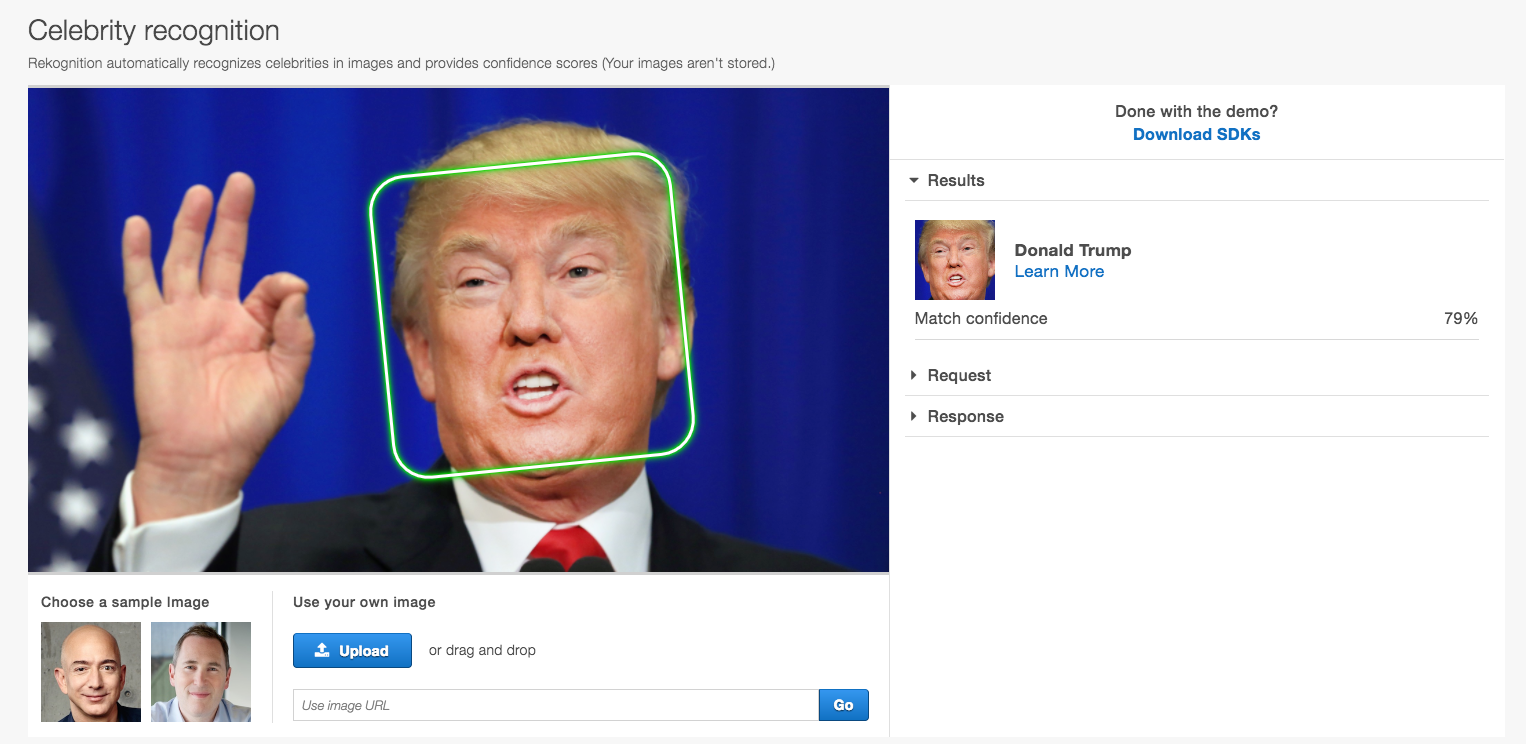Click the small result face thumbnail
Viewport: 1526px width, 744px height.
[955, 260]
